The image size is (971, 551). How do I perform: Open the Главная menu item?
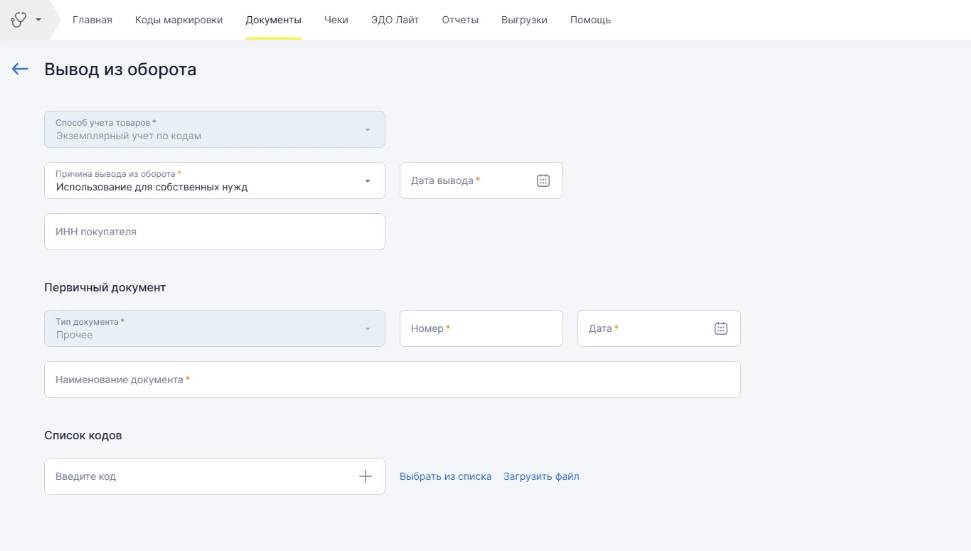[x=92, y=20]
